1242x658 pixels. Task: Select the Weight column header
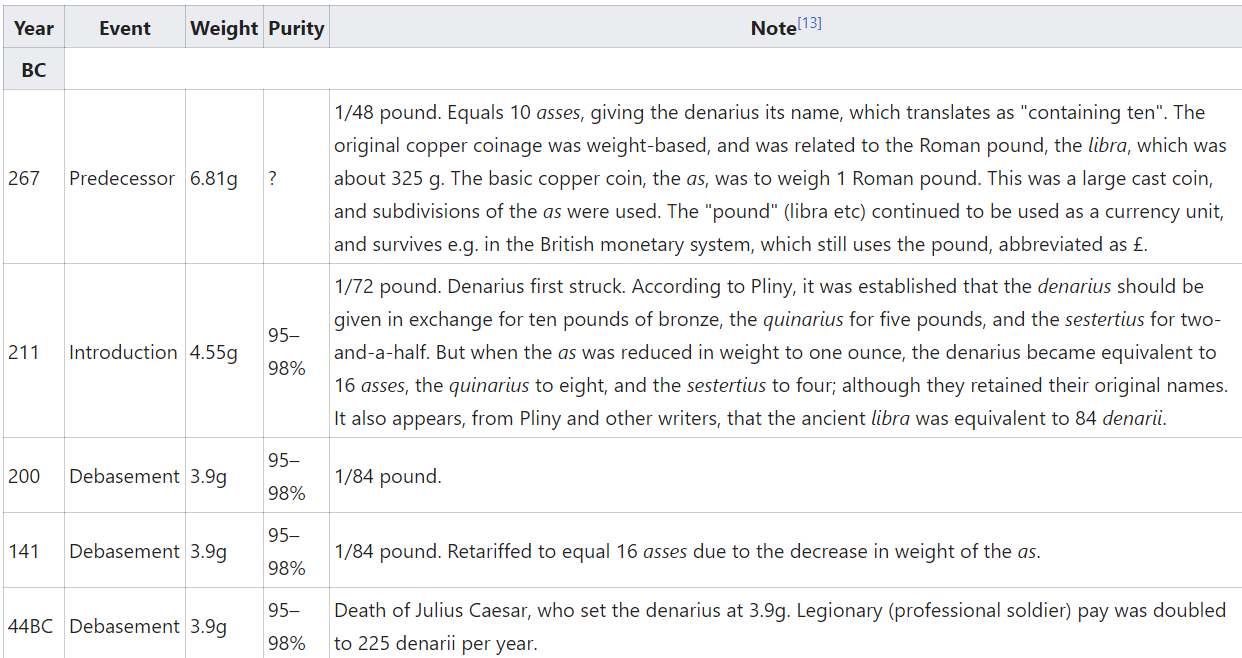click(x=224, y=28)
